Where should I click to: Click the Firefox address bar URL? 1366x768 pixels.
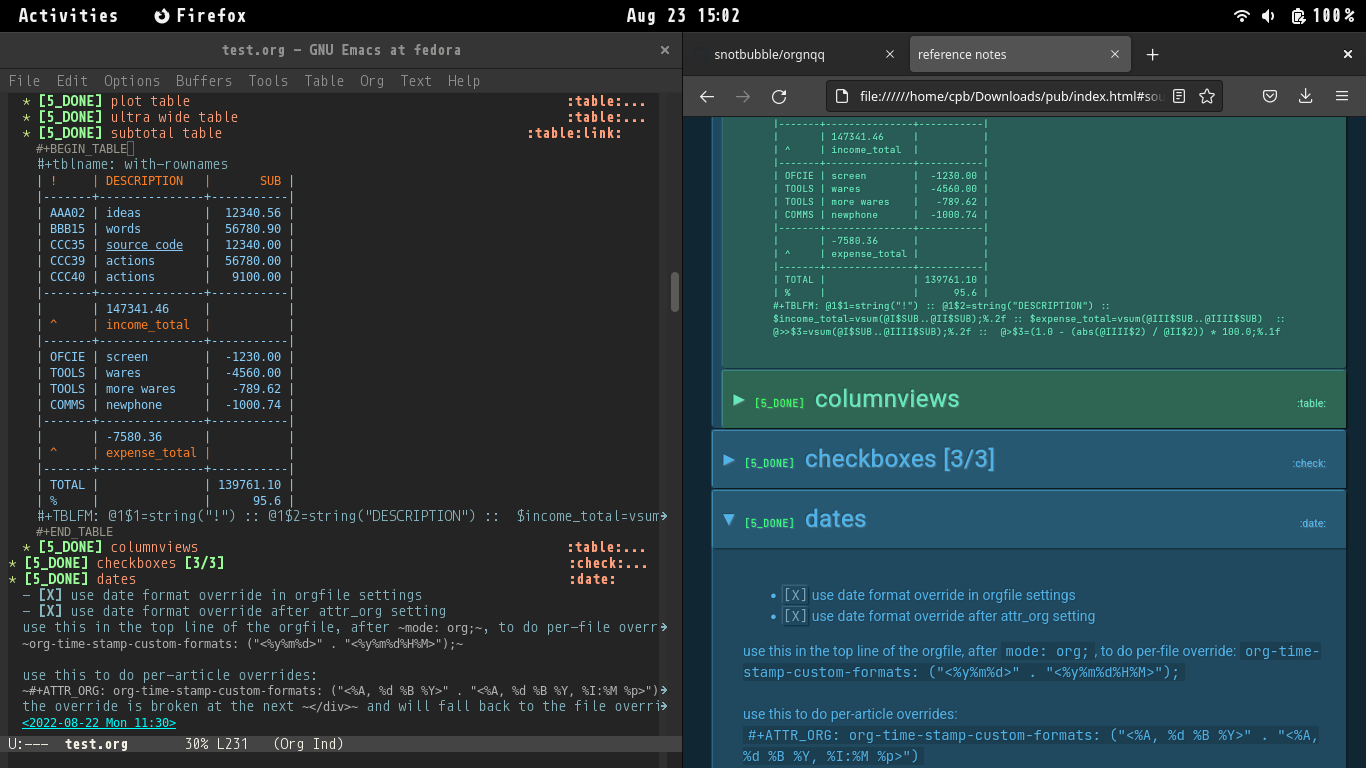[x=1010, y=96]
